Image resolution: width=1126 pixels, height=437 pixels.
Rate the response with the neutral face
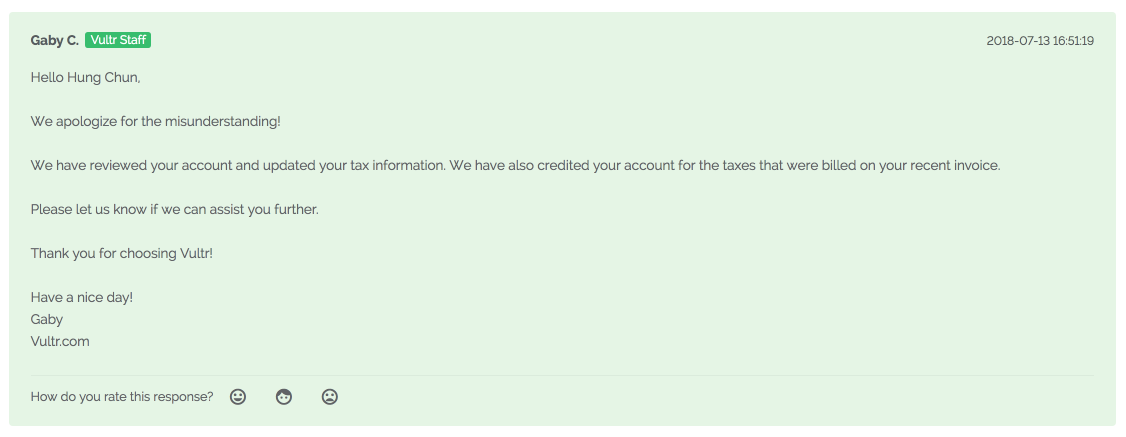coord(284,396)
